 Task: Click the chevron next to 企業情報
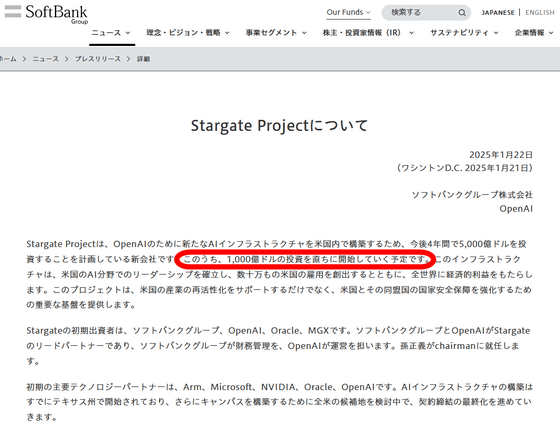pyautogui.click(x=551, y=33)
